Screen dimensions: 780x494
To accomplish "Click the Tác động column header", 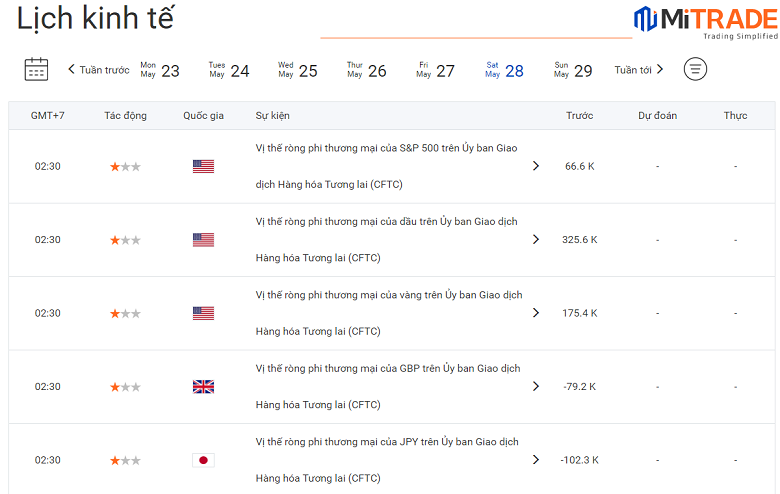I will click(x=125, y=116).
